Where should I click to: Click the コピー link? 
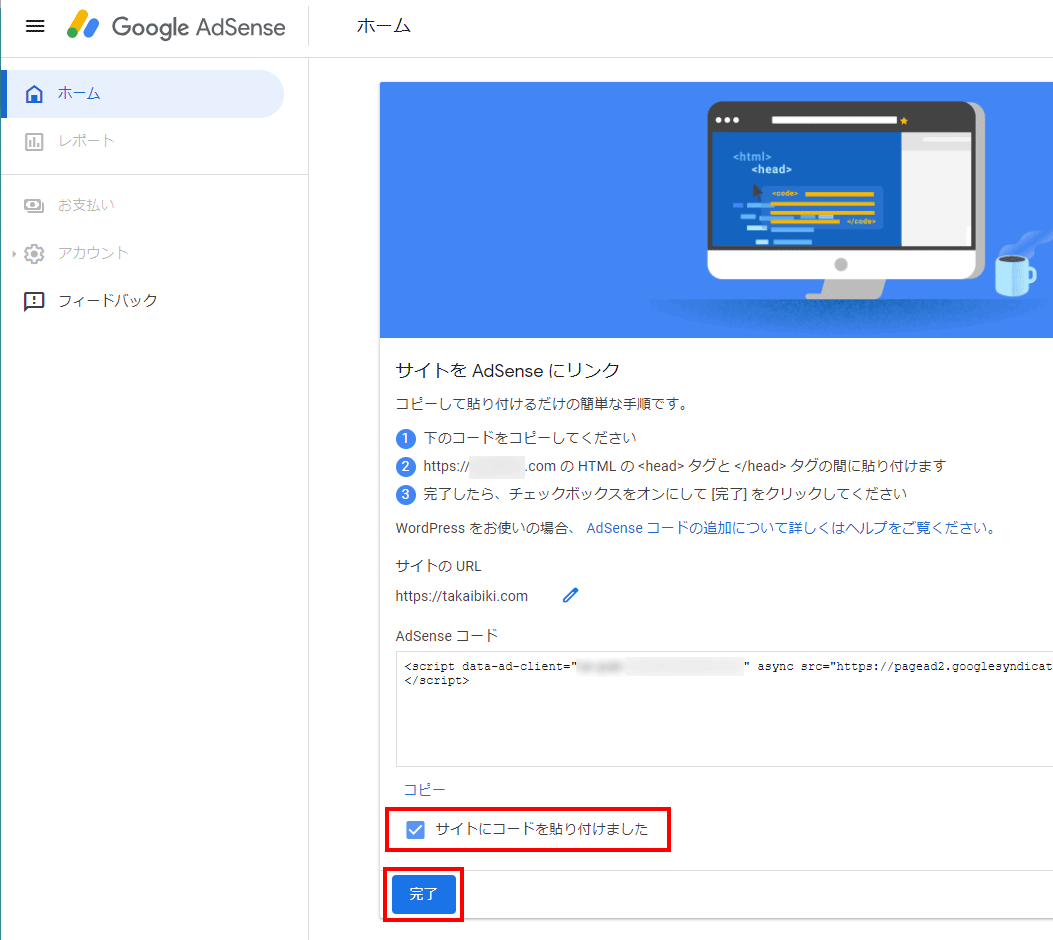[424, 790]
